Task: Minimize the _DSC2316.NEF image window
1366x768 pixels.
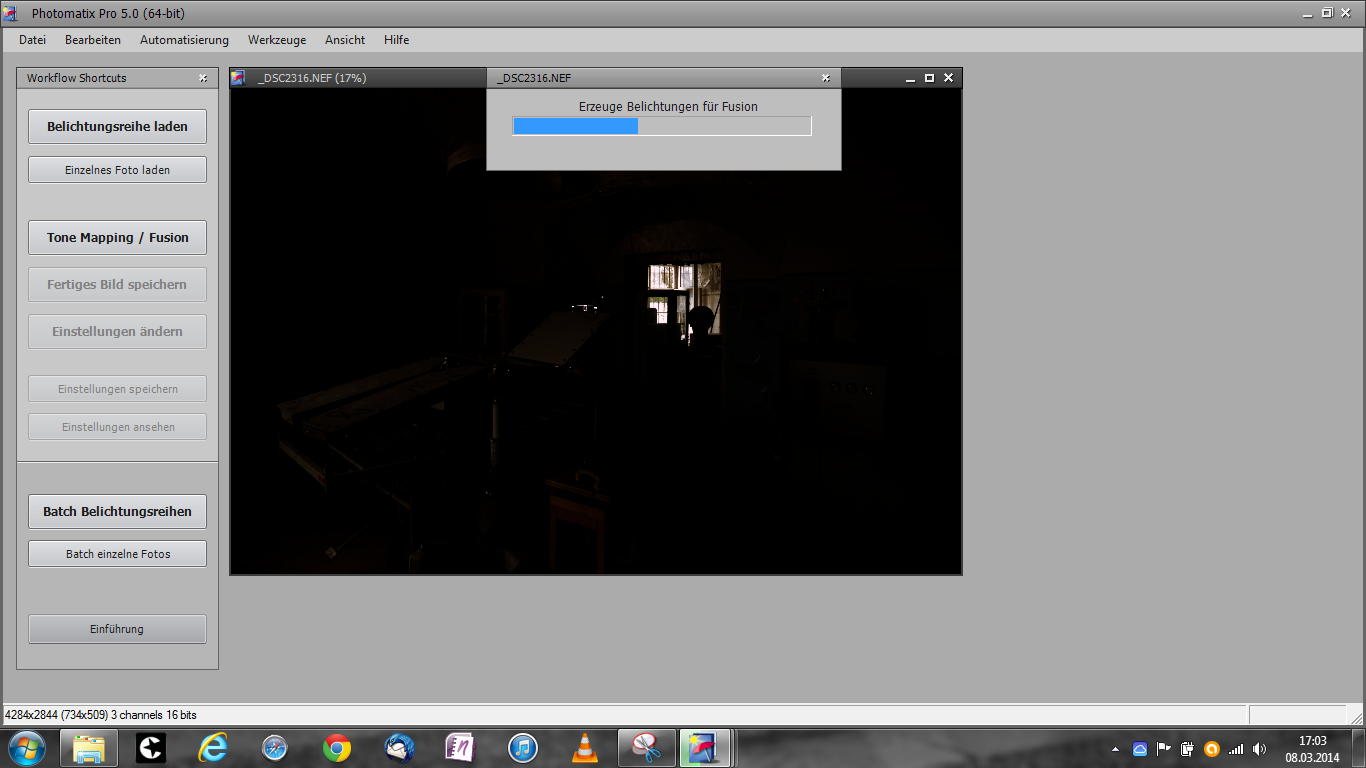Action: coord(910,78)
